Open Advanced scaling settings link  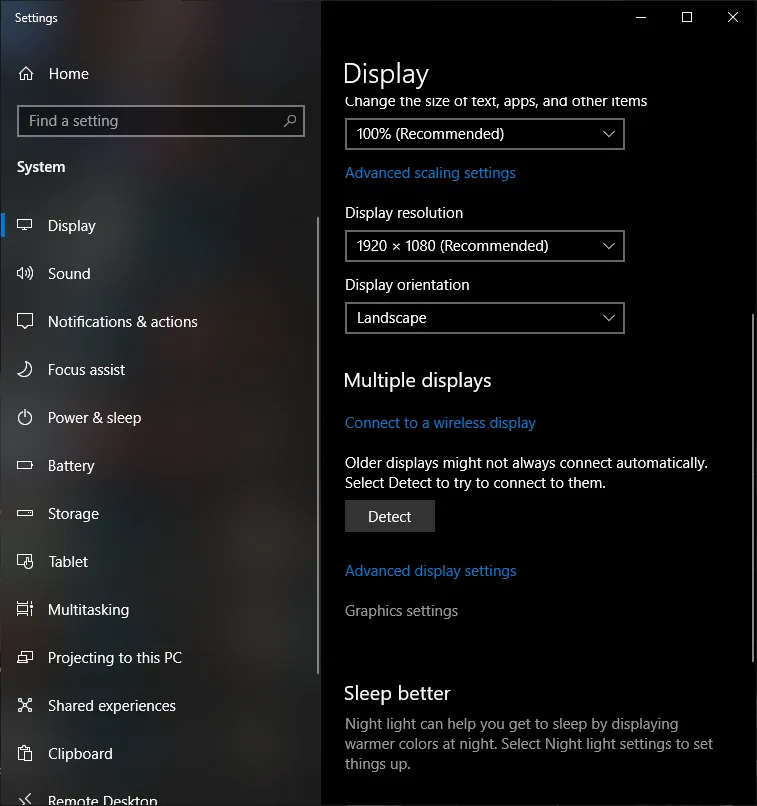(430, 173)
